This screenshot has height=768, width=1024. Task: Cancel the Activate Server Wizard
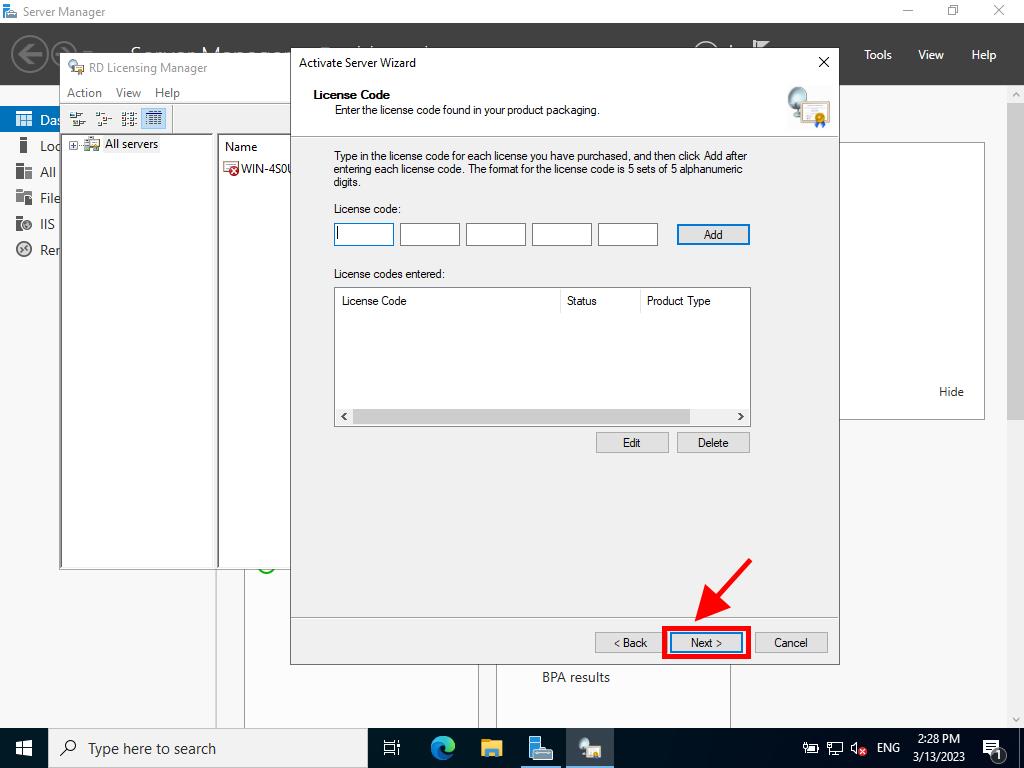point(790,643)
